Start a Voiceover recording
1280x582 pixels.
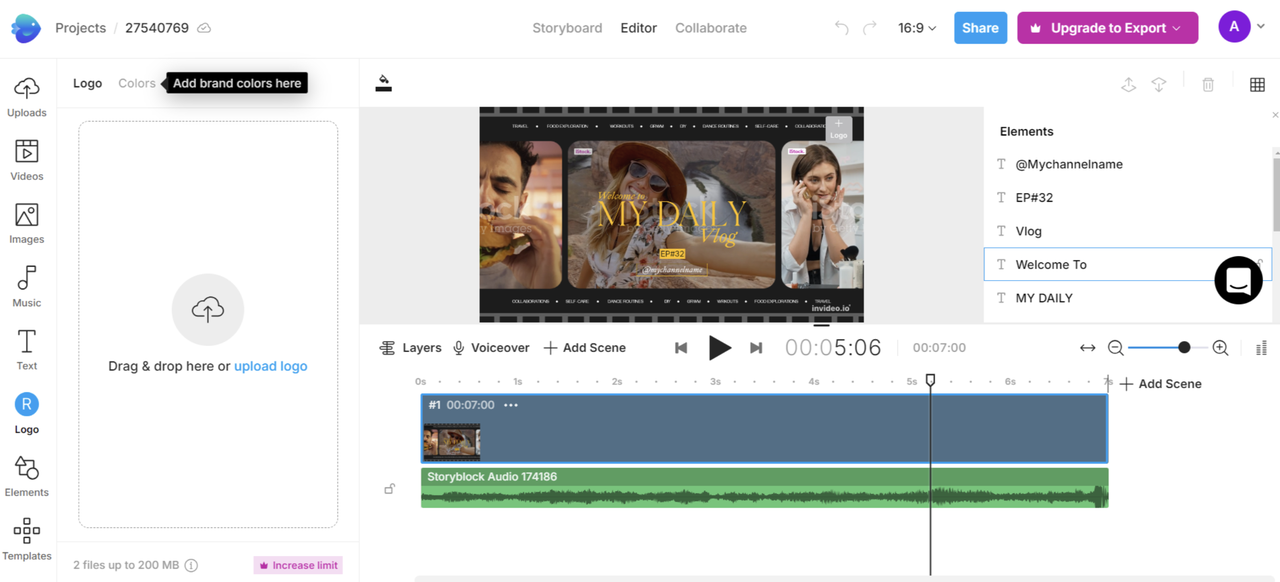point(491,348)
